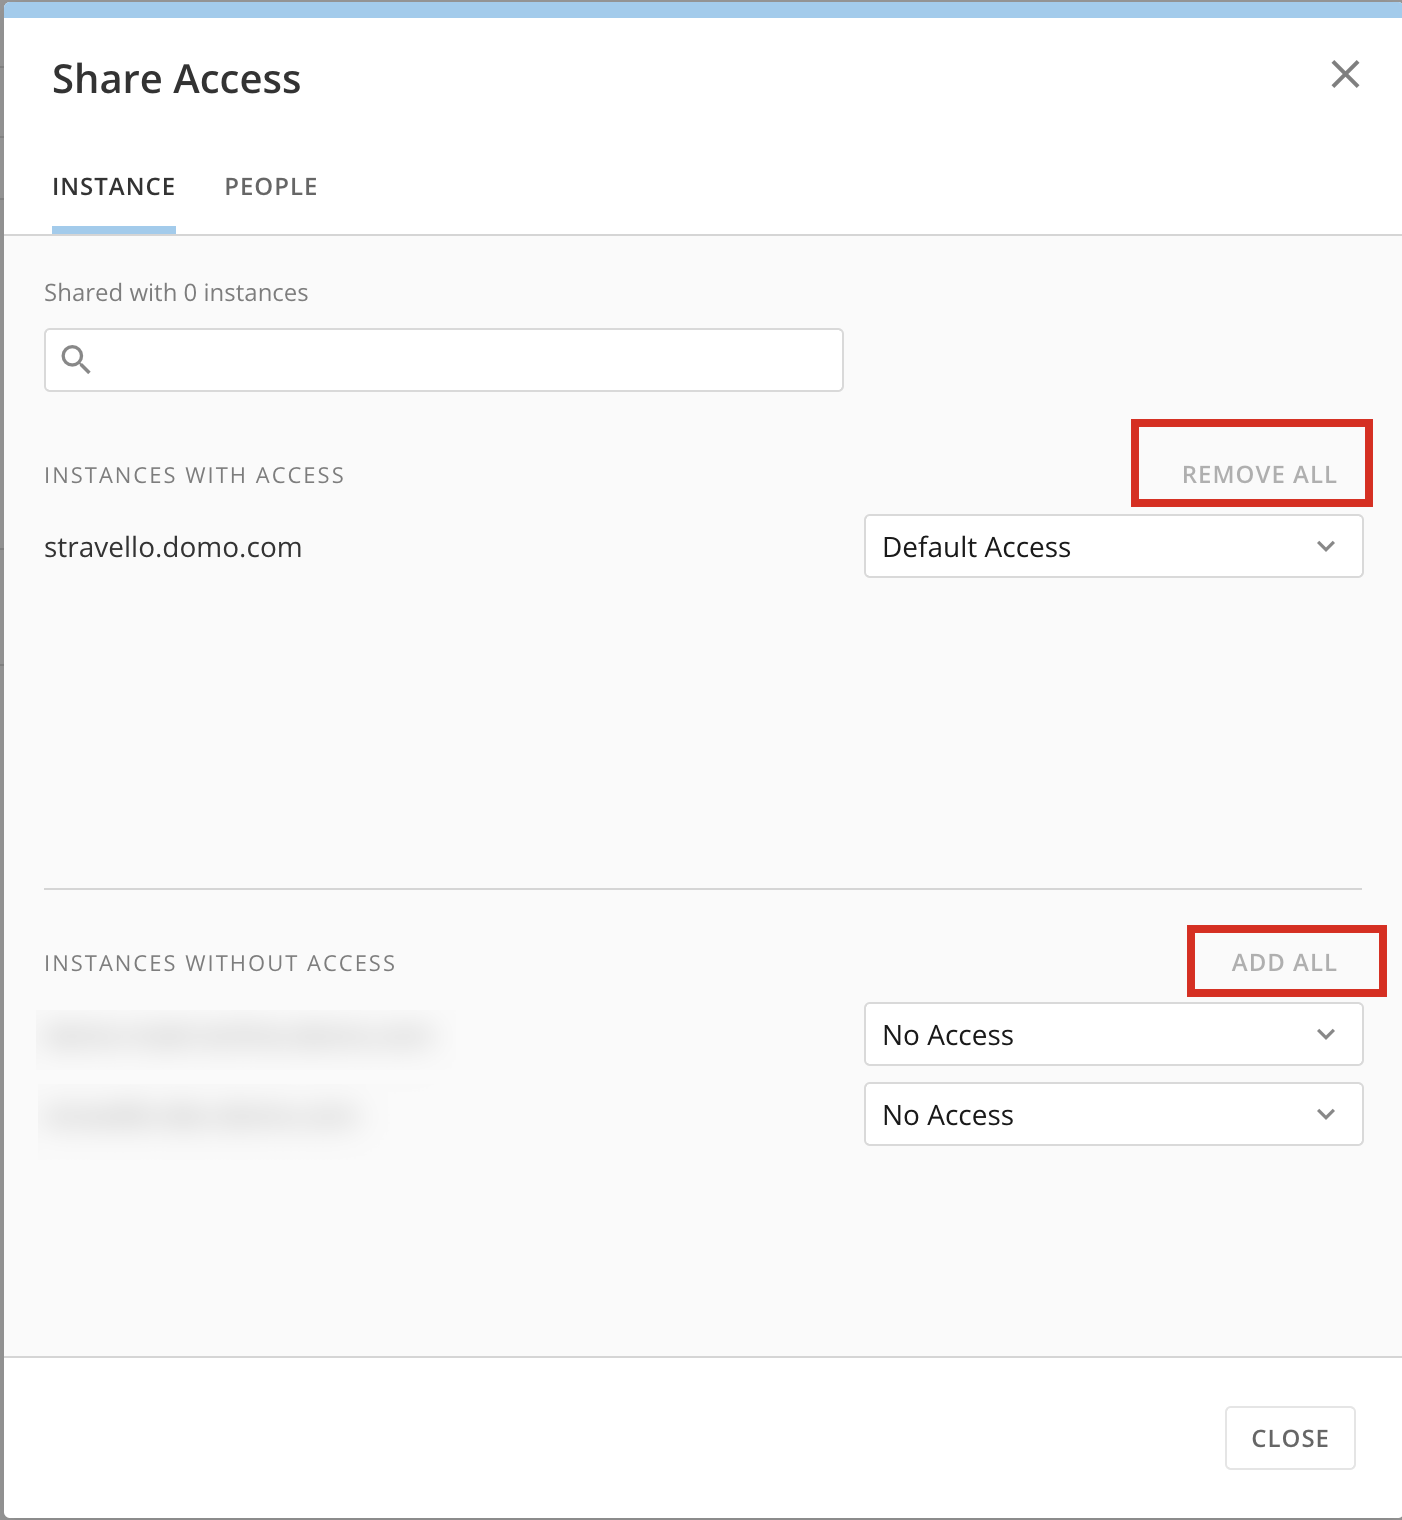This screenshot has height=1520, width=1402.
Task: Click the CLOSE button
Action: click(x=1290, y=1438)
